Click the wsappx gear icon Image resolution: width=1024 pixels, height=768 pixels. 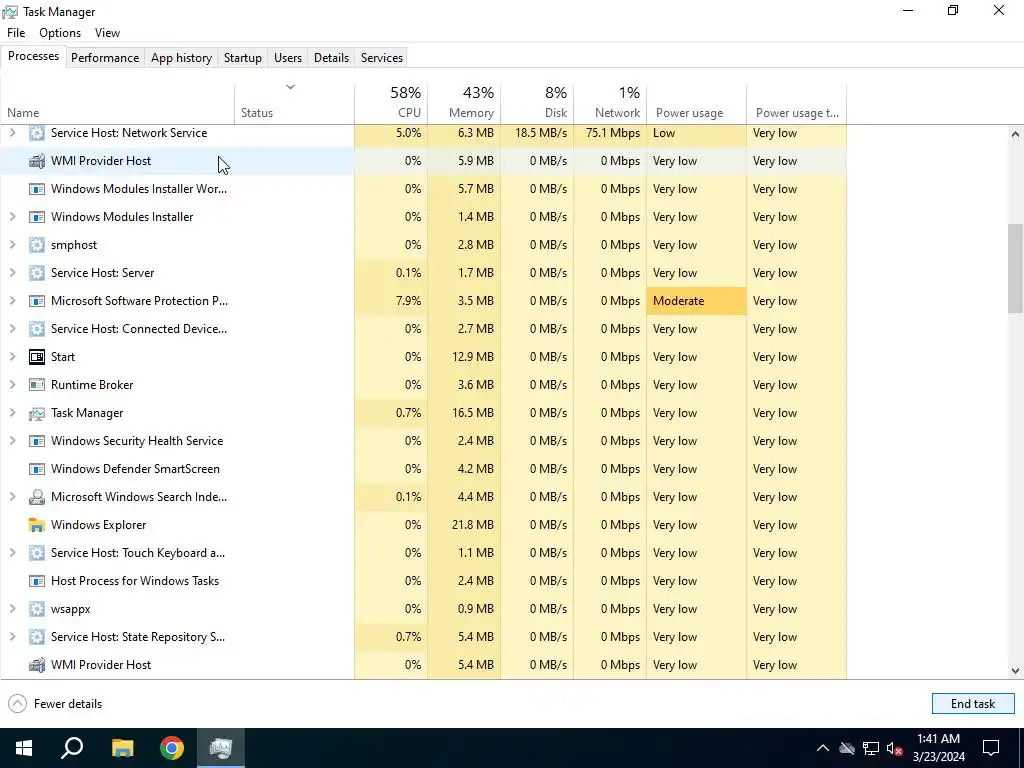click(x=37, y=609)
